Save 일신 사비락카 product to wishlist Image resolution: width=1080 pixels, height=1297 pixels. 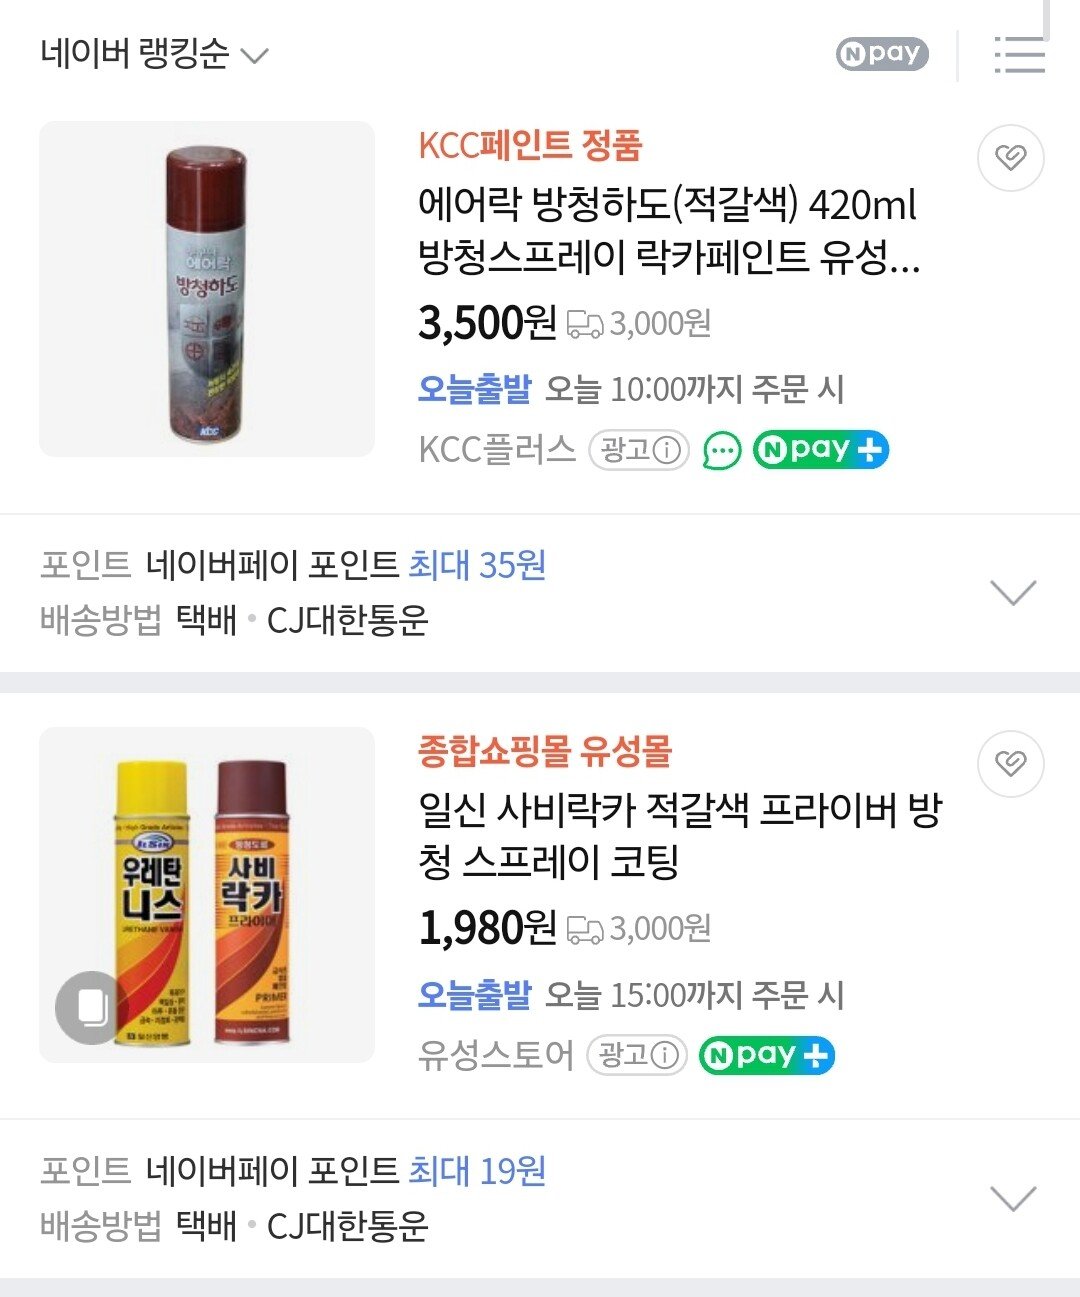click(x=1010, y=763)
